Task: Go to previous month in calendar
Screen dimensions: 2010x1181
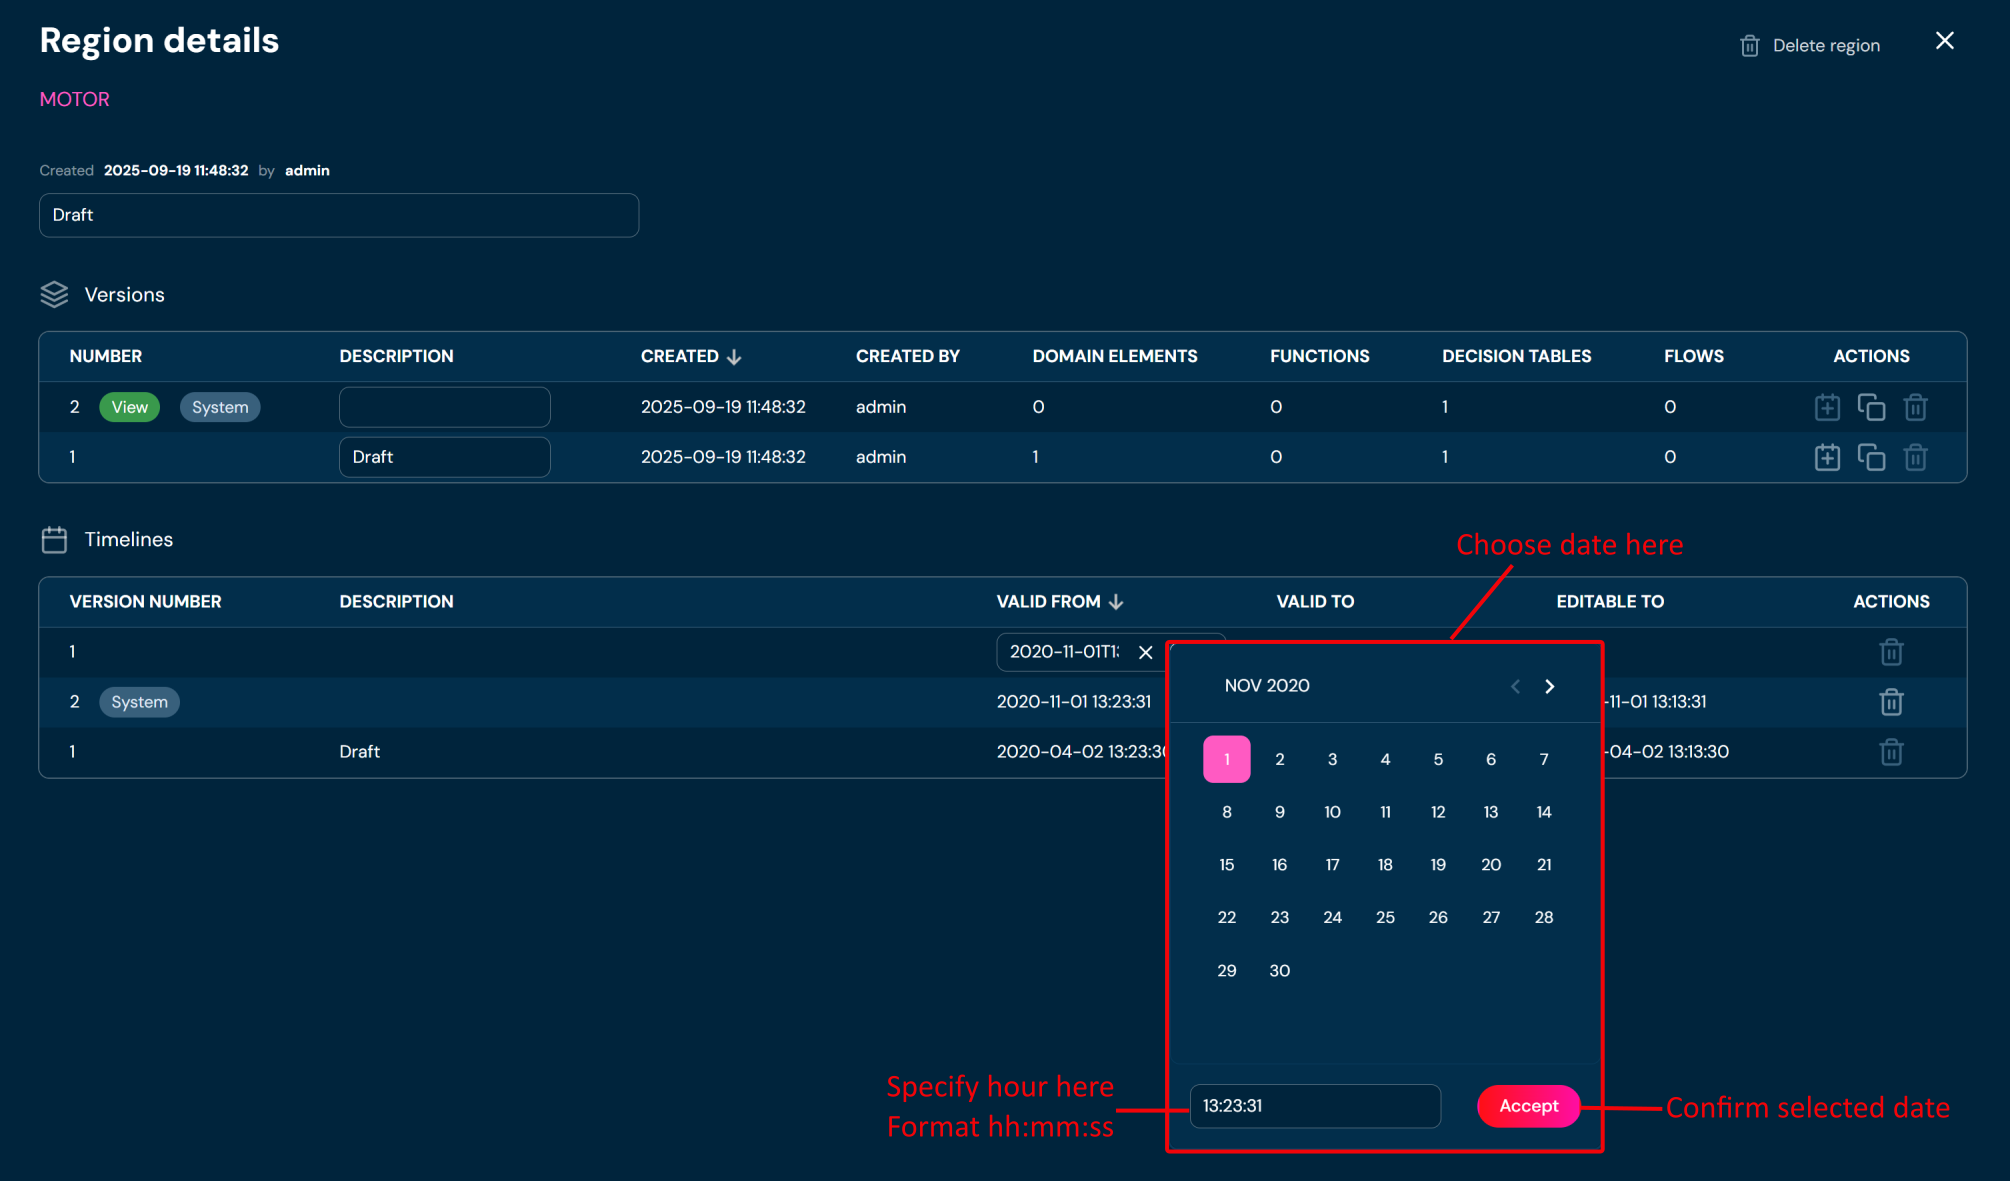Action: pyautogui.click(x=1515, y=686)
